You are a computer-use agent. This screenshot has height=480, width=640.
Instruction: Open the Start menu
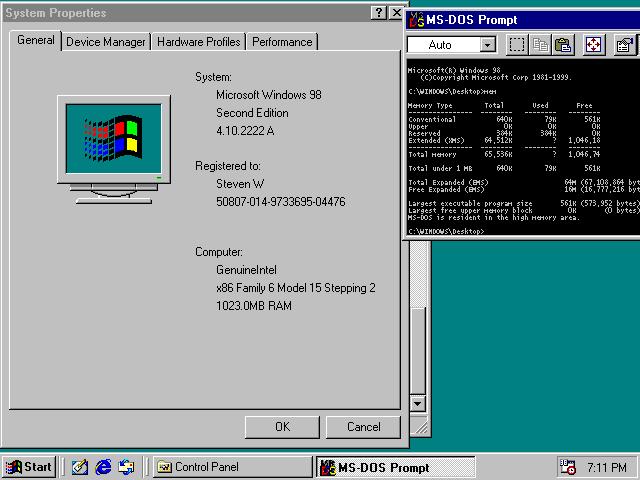pyautogui.click(x=29, y=467)
